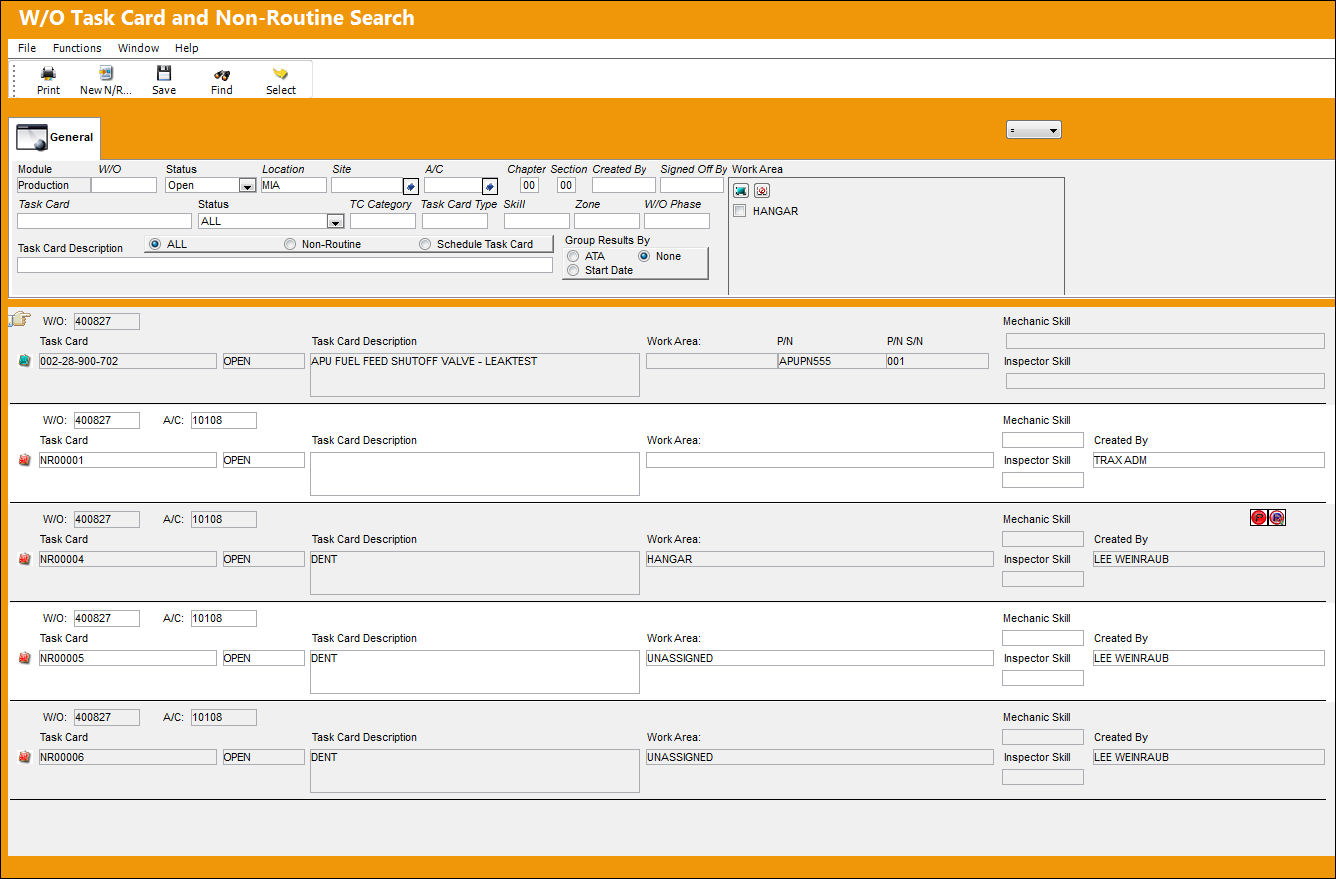Expand the Open status dropdown
This screenshot has height=879, width=1336.
point(247,186)
